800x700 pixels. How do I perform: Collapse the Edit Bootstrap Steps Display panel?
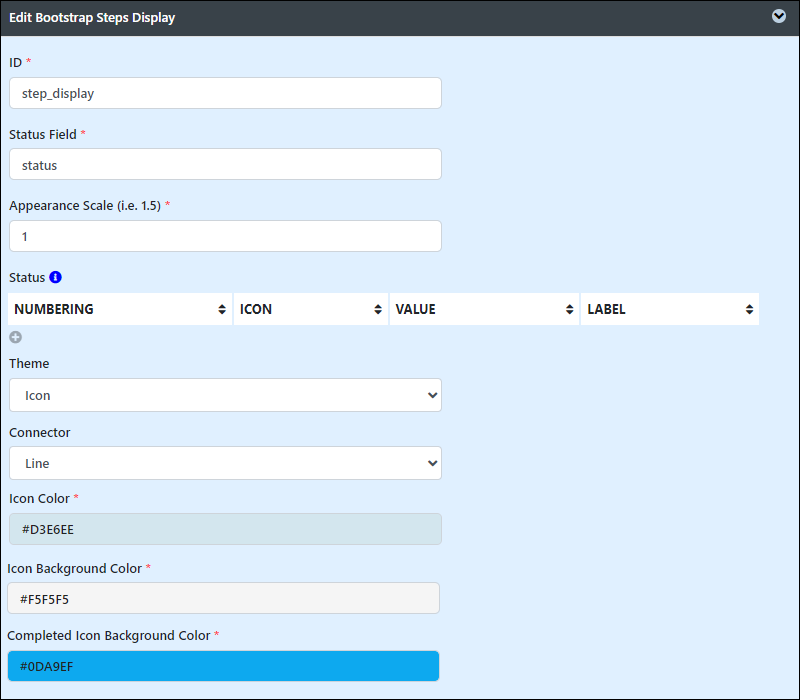pos(779,16)
